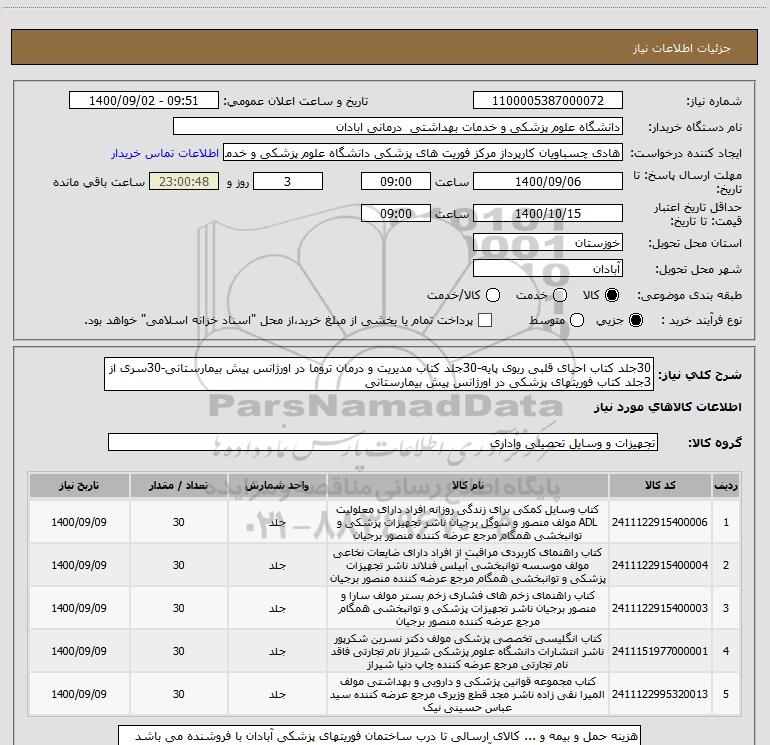Toggle the اسناد خزانه اسلامی payment checkbox
770x745 pixels.
coord(485,320)
